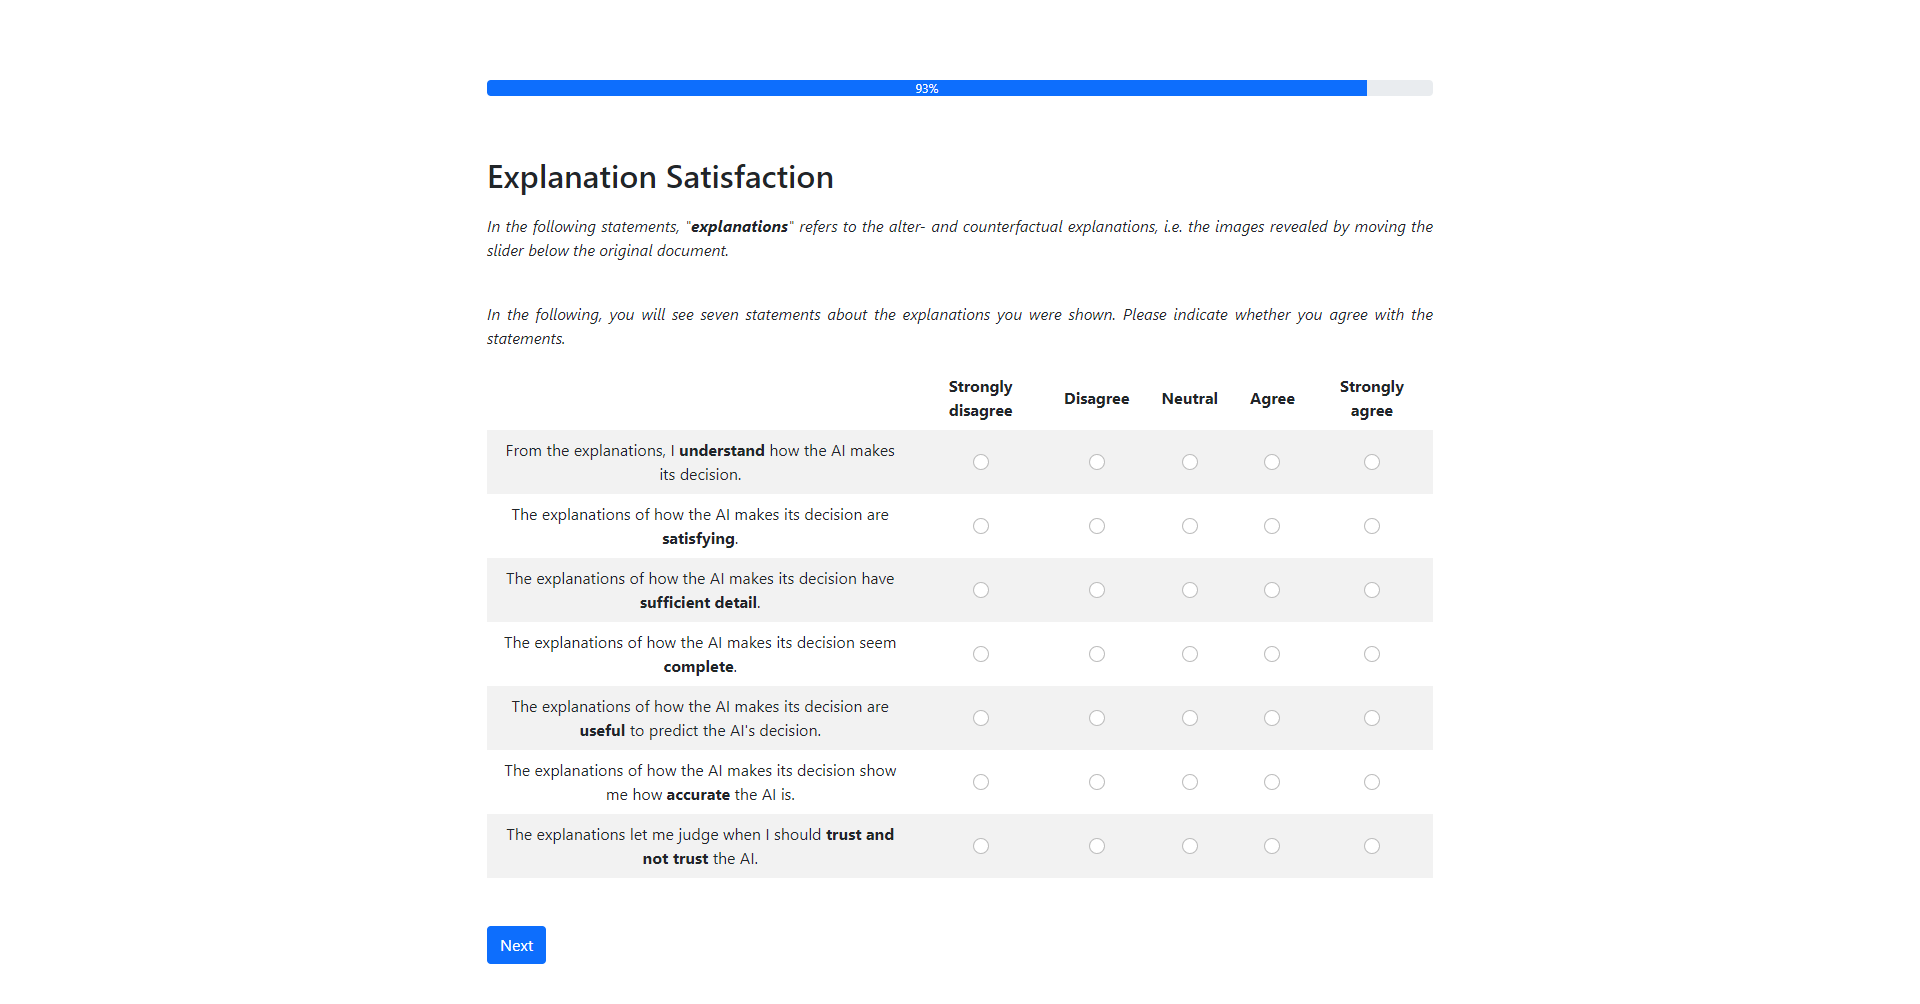The height and width of the screenshot is (1004, 1920).
Task: Select Agree for the useful to predict statement
Action: click(1271, 718)
